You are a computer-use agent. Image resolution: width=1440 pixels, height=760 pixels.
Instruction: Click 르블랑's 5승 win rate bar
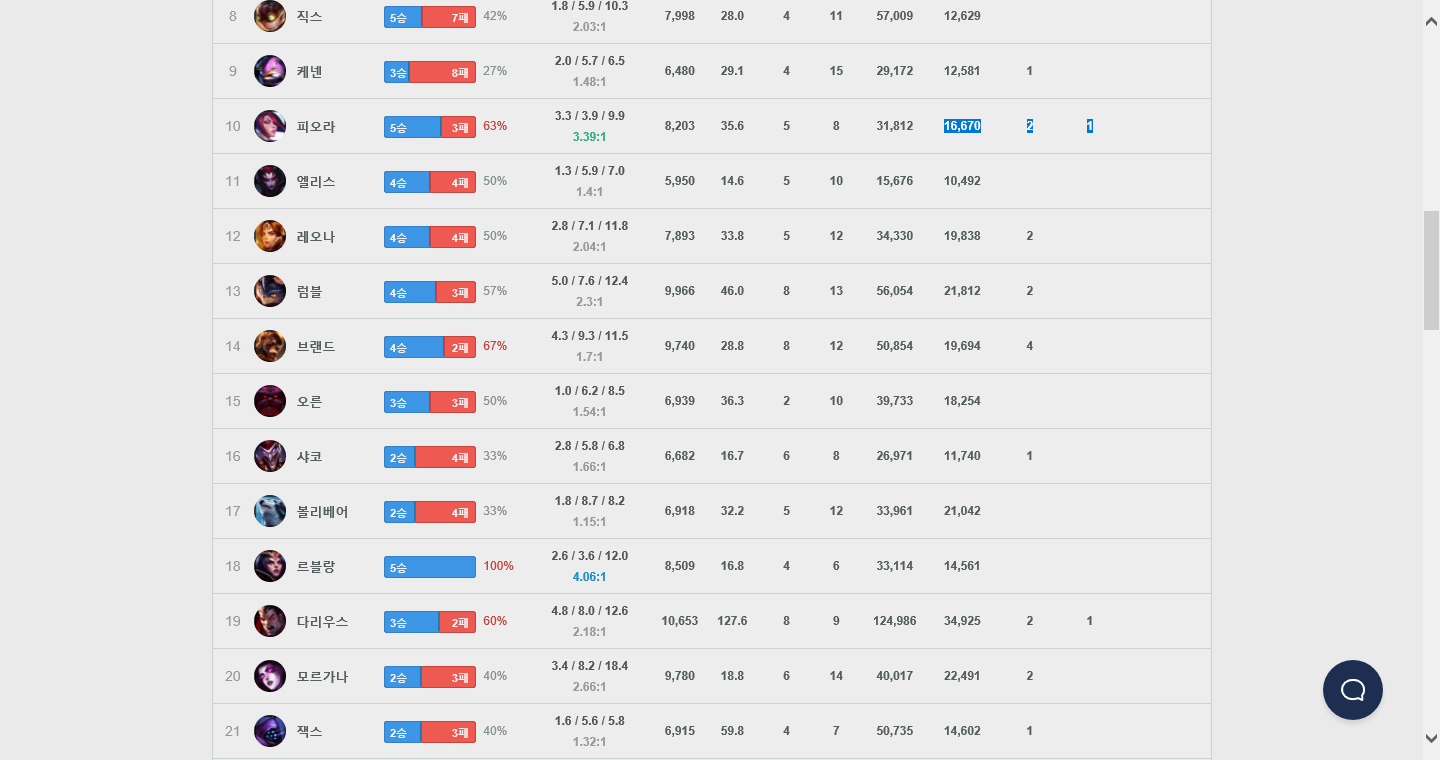click(x=430, y=567)
